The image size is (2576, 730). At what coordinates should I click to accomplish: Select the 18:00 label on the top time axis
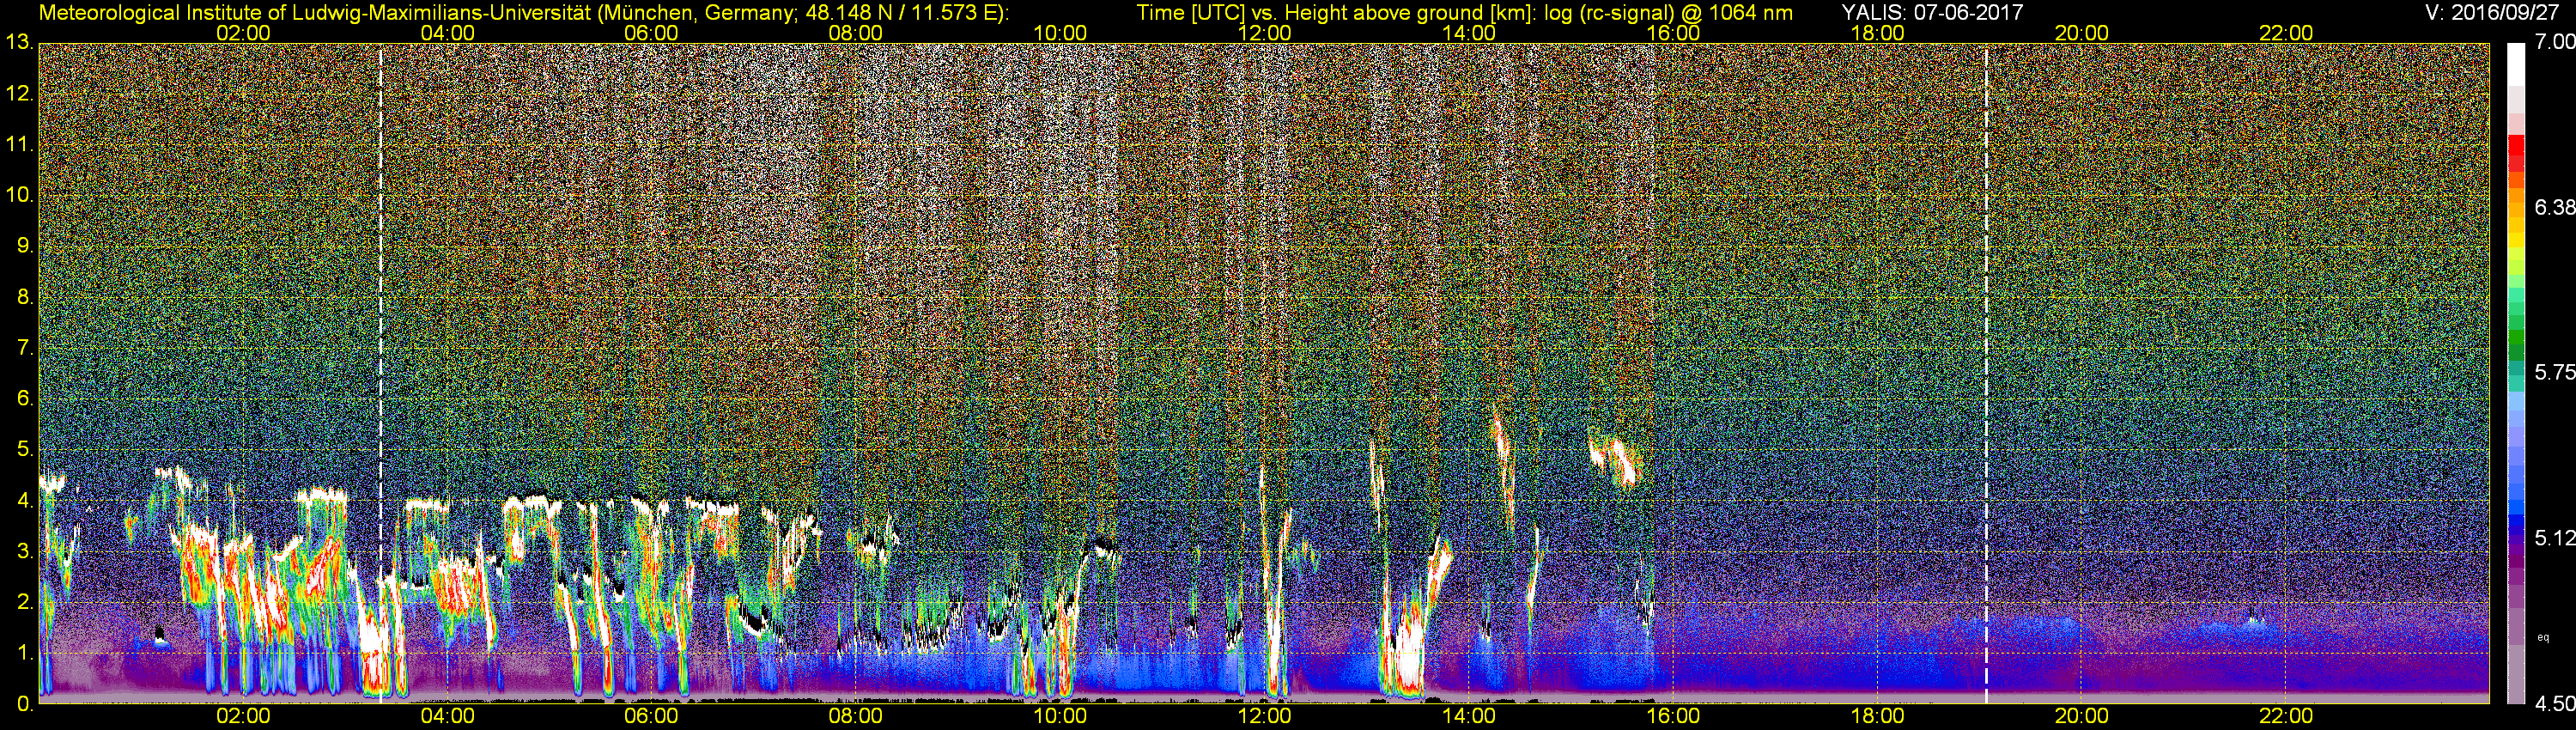(1877, 33)
